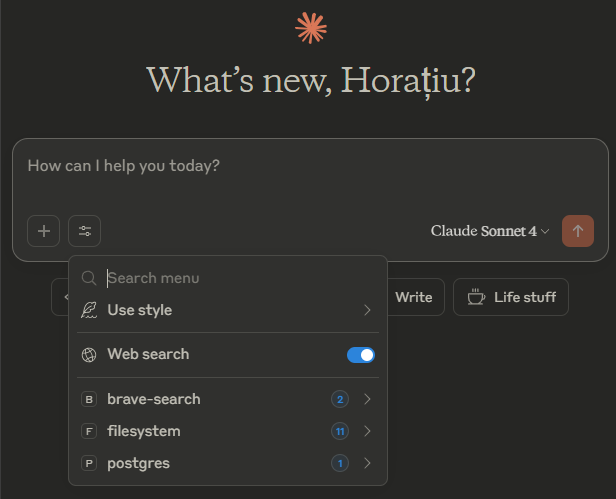Click the magnifier icon in search menu

89,278
